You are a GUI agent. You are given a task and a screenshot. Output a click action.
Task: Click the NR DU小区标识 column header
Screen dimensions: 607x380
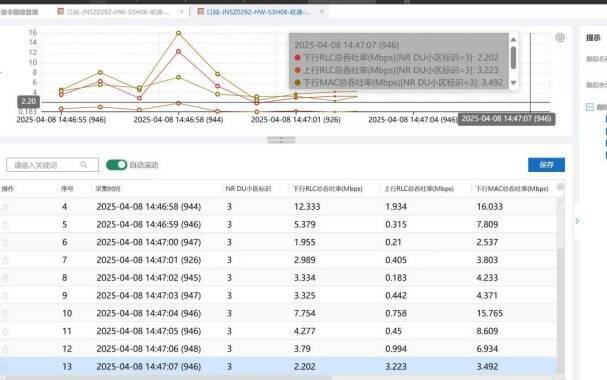click(248, 189)
